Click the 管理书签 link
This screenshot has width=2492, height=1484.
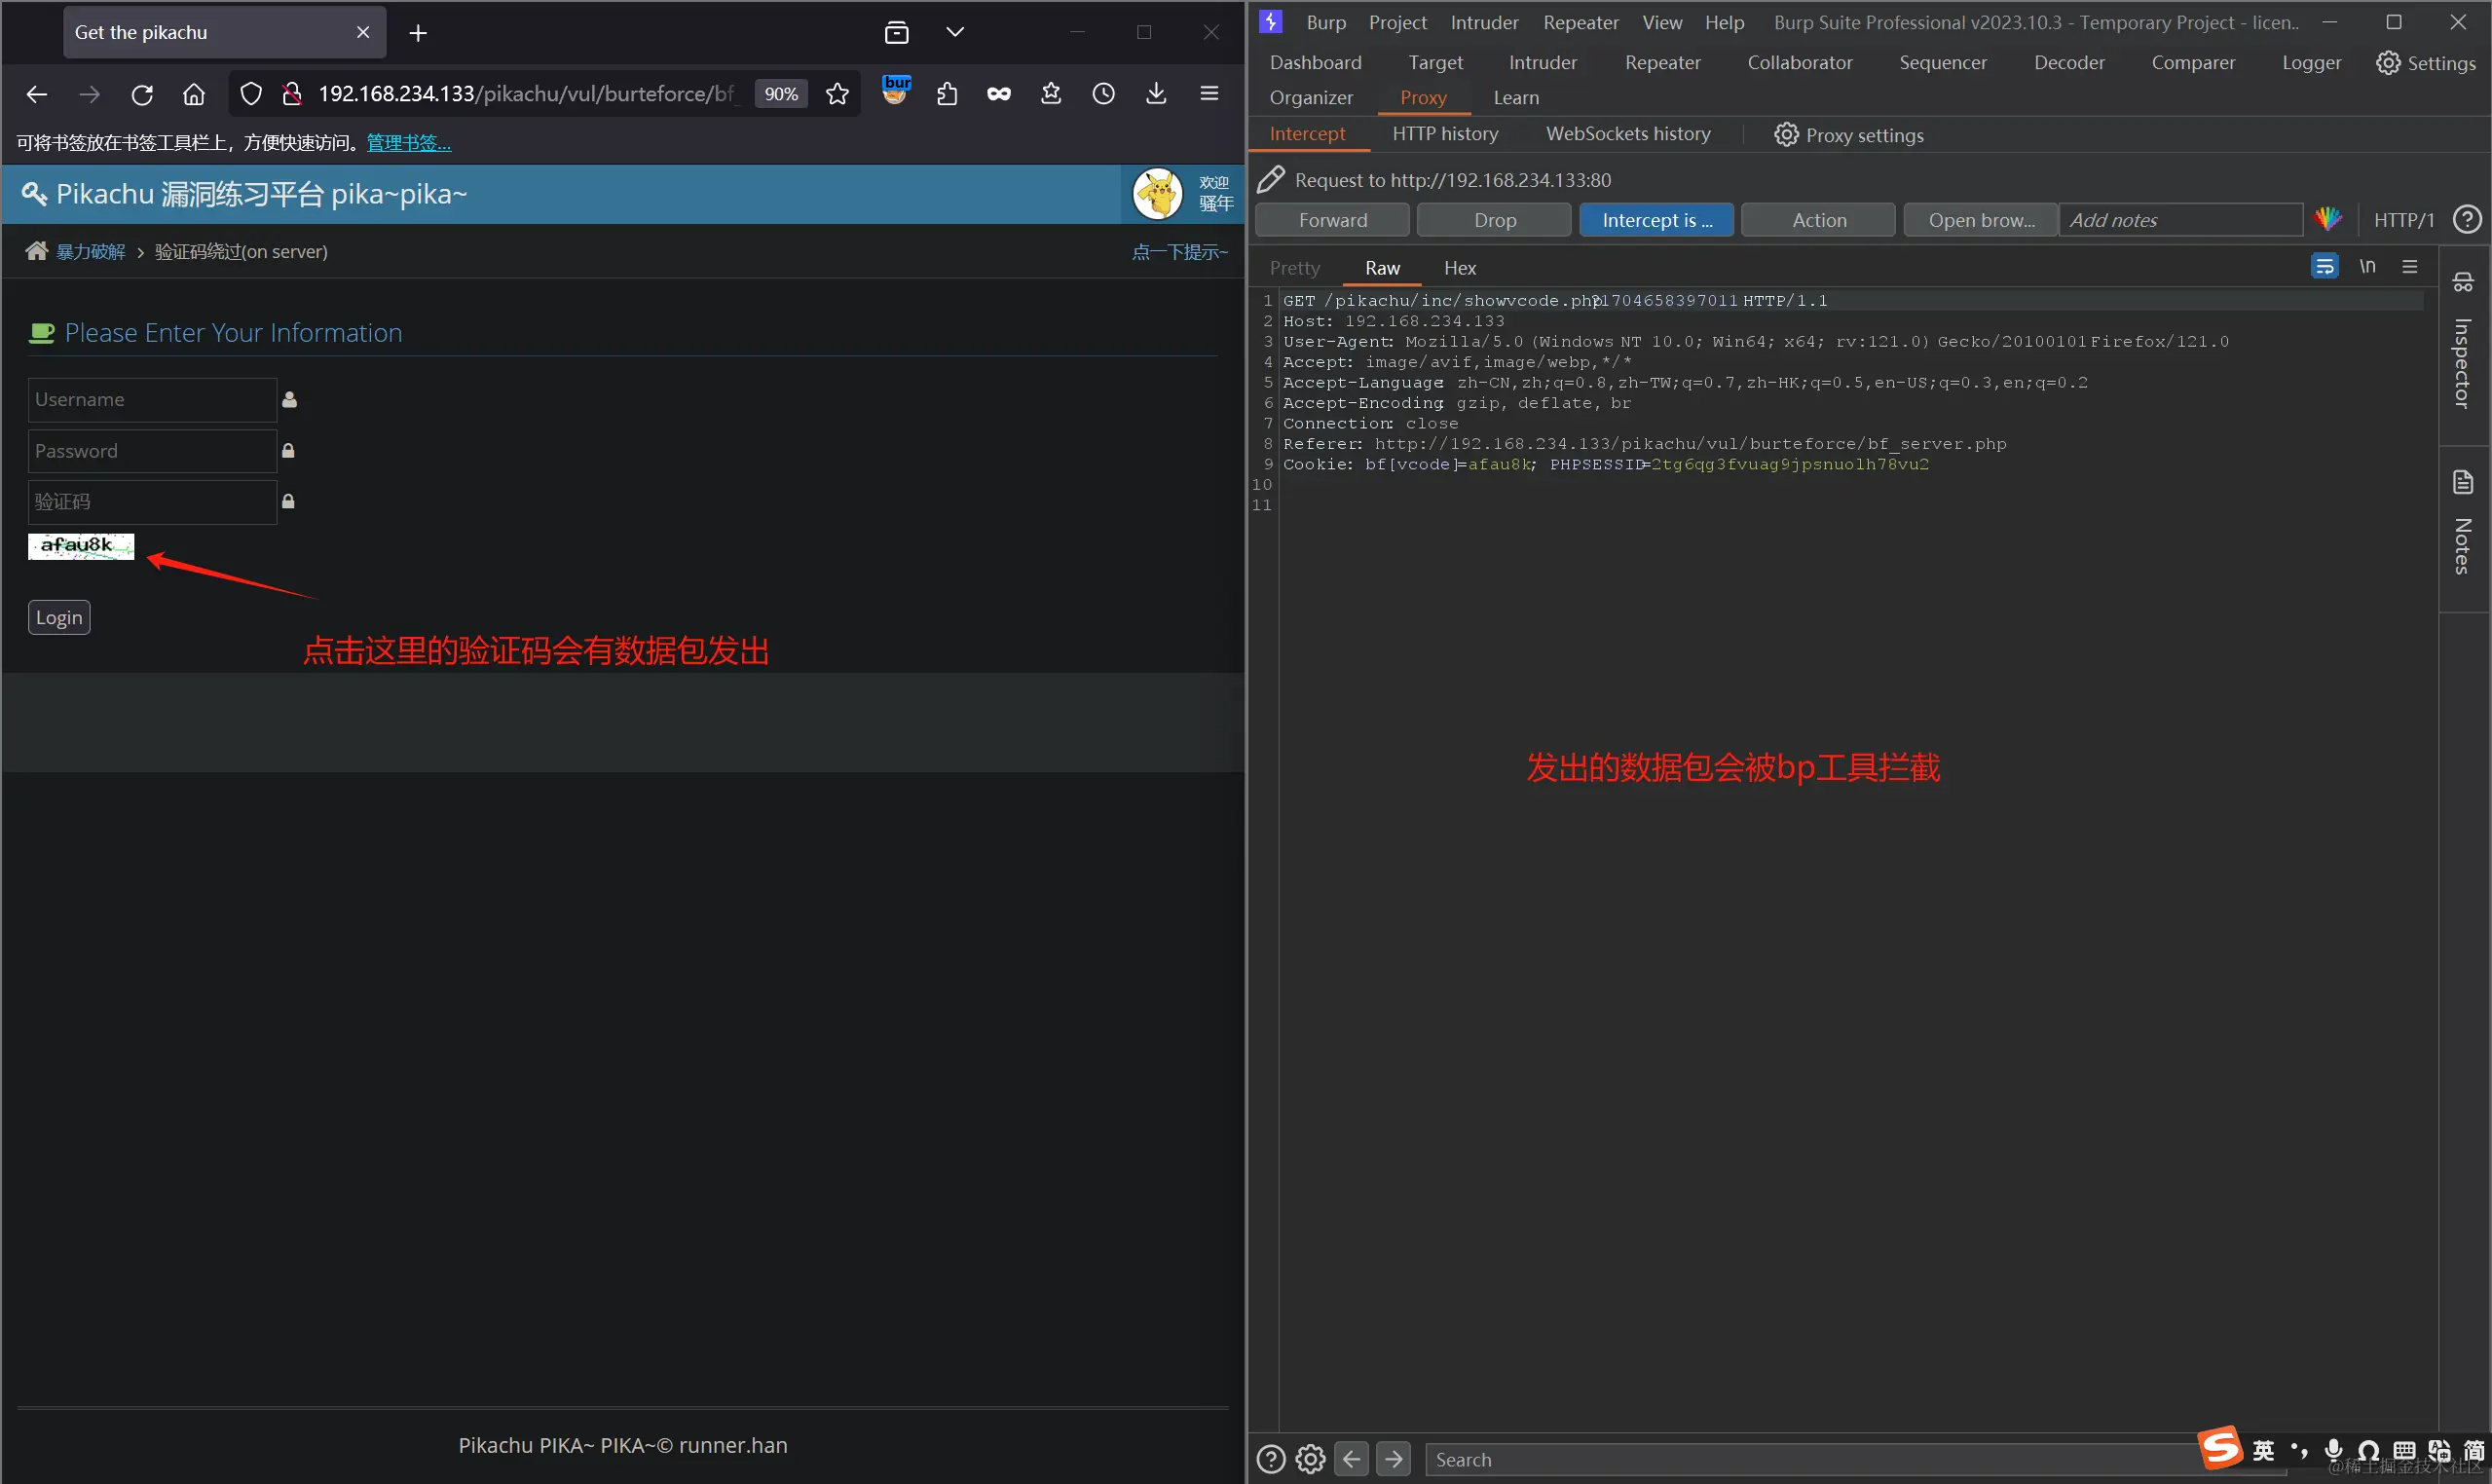pyautogui.click(x=409, y=143)
